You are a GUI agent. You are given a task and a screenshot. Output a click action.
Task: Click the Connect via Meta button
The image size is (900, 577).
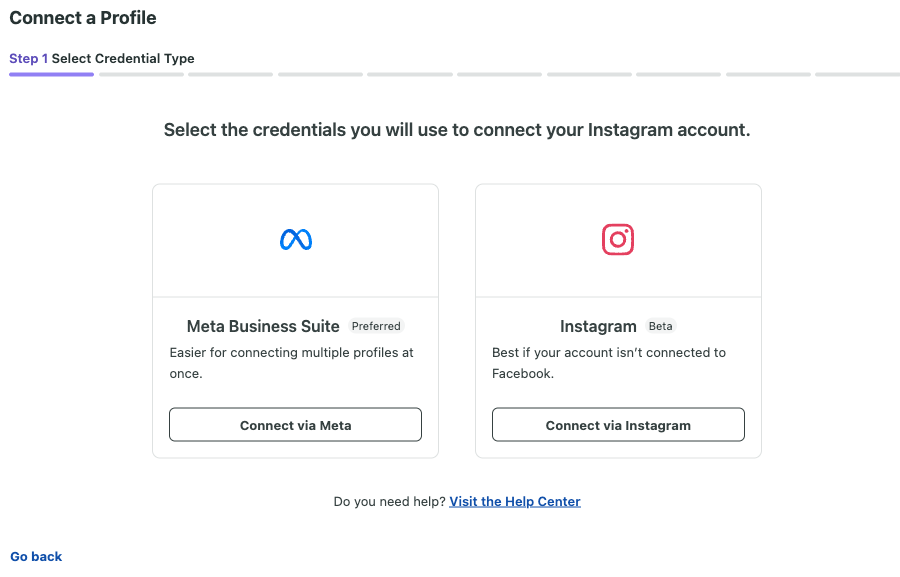pyautogui.click(x=295, y=425)
